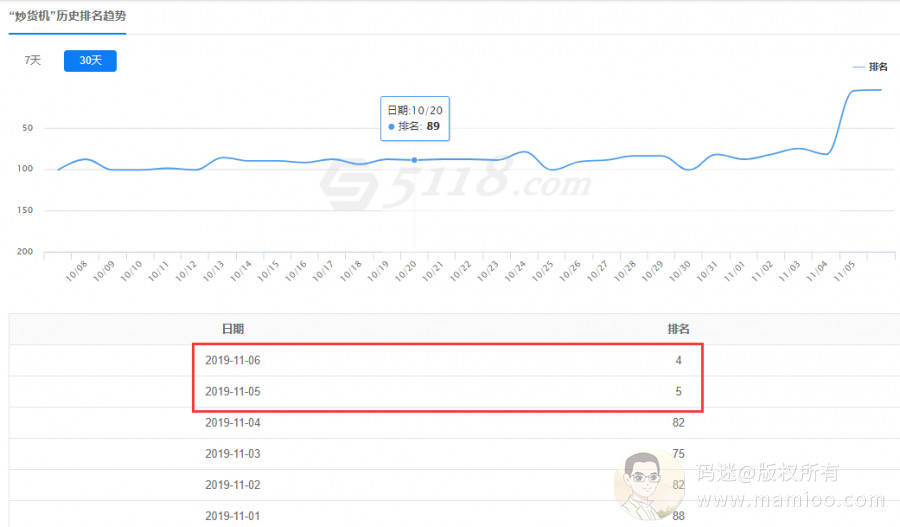Switch to the 7天 range
Image resolution: width=900 pixels, height=527 pixels.
click(33, 61)
